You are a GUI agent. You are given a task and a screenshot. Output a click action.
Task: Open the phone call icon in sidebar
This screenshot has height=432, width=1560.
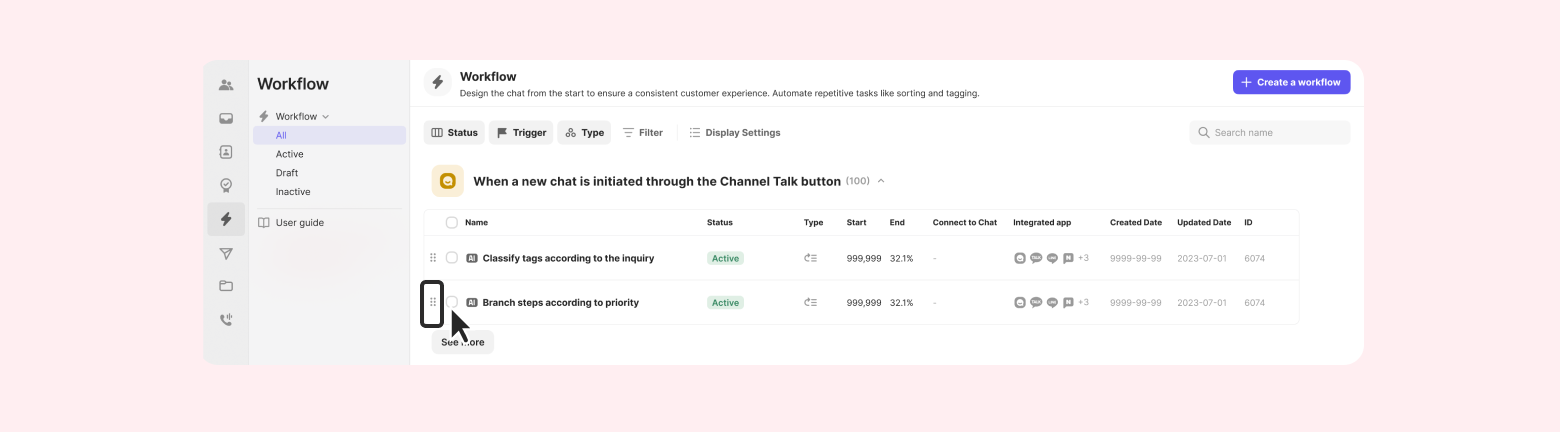(226, 320)
